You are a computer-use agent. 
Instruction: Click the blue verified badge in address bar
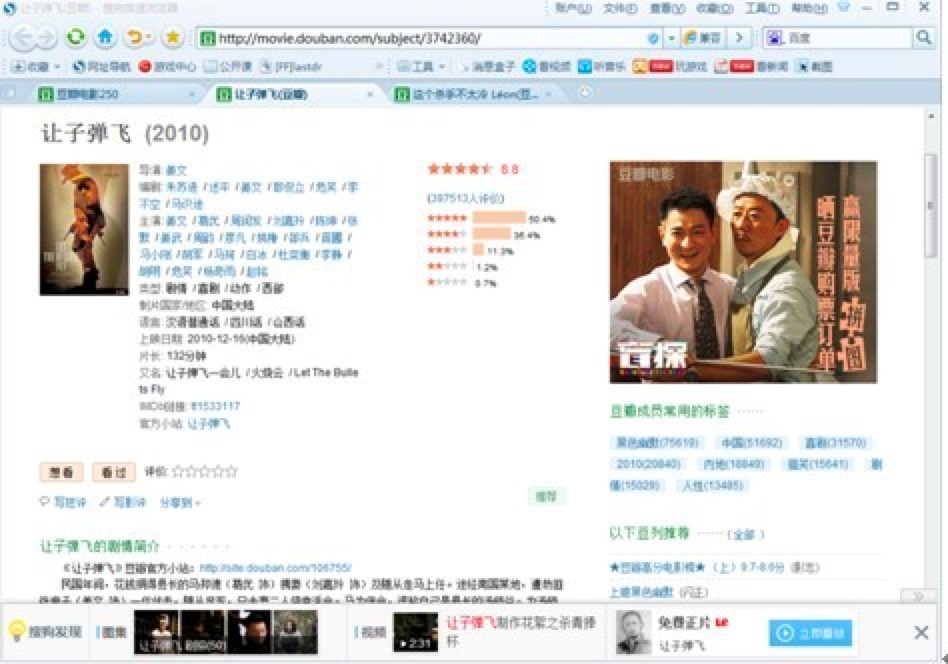653,39
